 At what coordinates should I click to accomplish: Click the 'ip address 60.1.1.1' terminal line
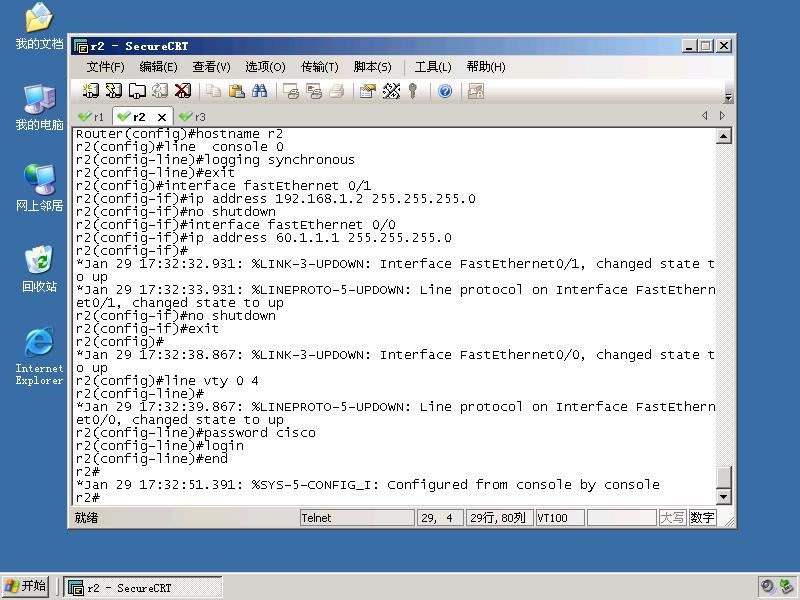[264, 238]
